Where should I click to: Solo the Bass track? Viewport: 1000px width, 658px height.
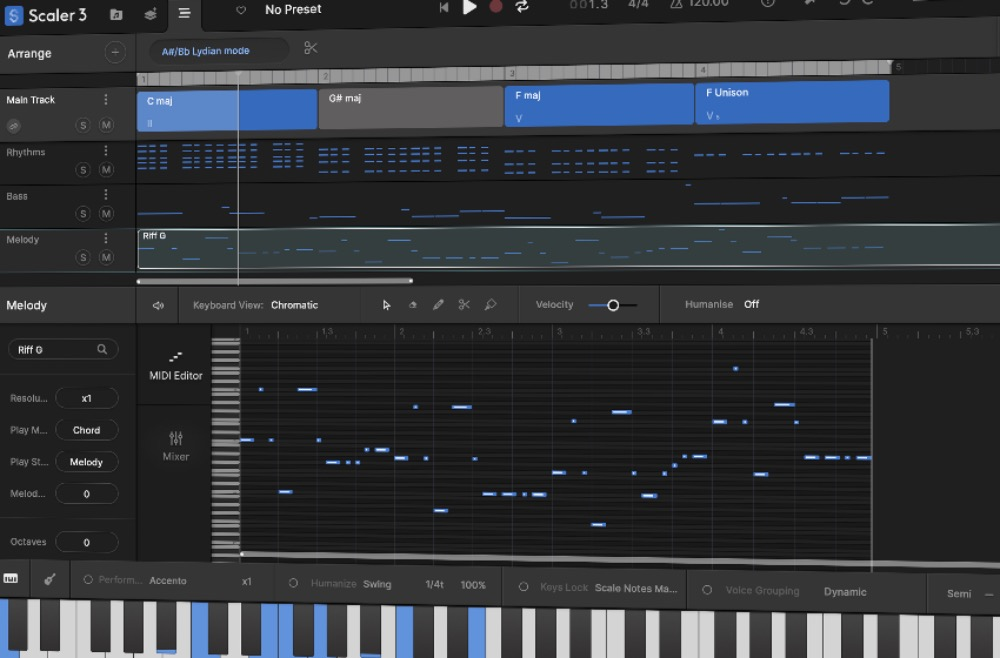click(85, 213)
